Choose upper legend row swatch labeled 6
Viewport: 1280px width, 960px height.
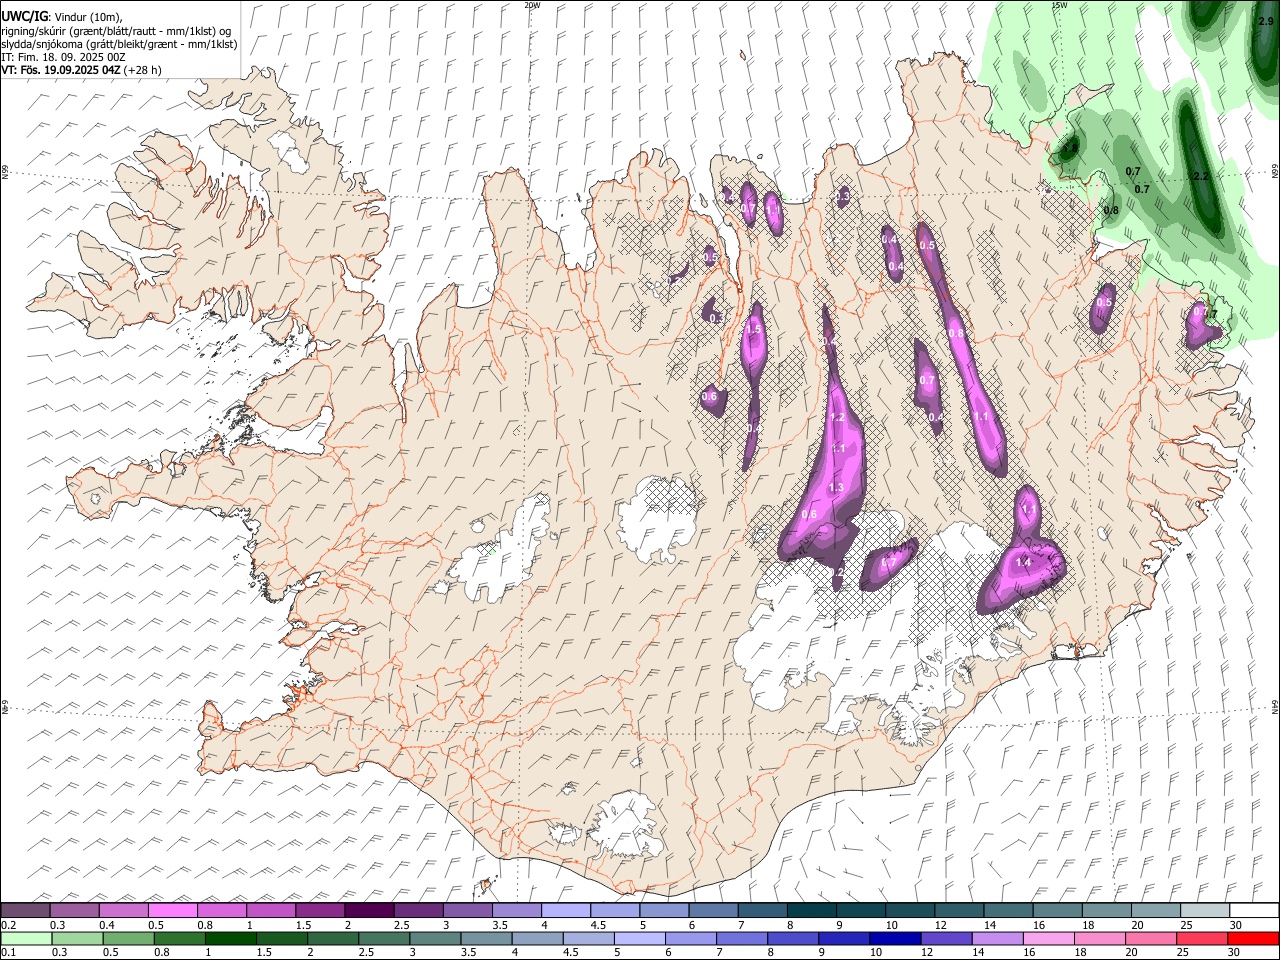click(713, 910)
